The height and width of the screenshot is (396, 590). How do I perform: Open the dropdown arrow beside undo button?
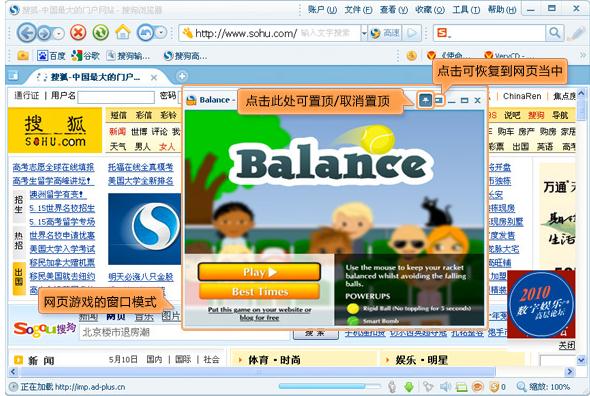click(x=161, y=33)
